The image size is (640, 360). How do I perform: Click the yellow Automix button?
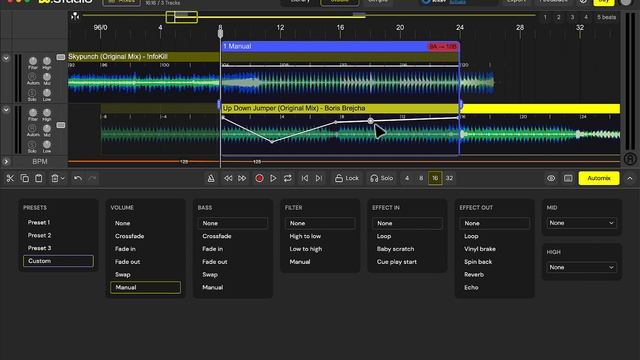599,178
